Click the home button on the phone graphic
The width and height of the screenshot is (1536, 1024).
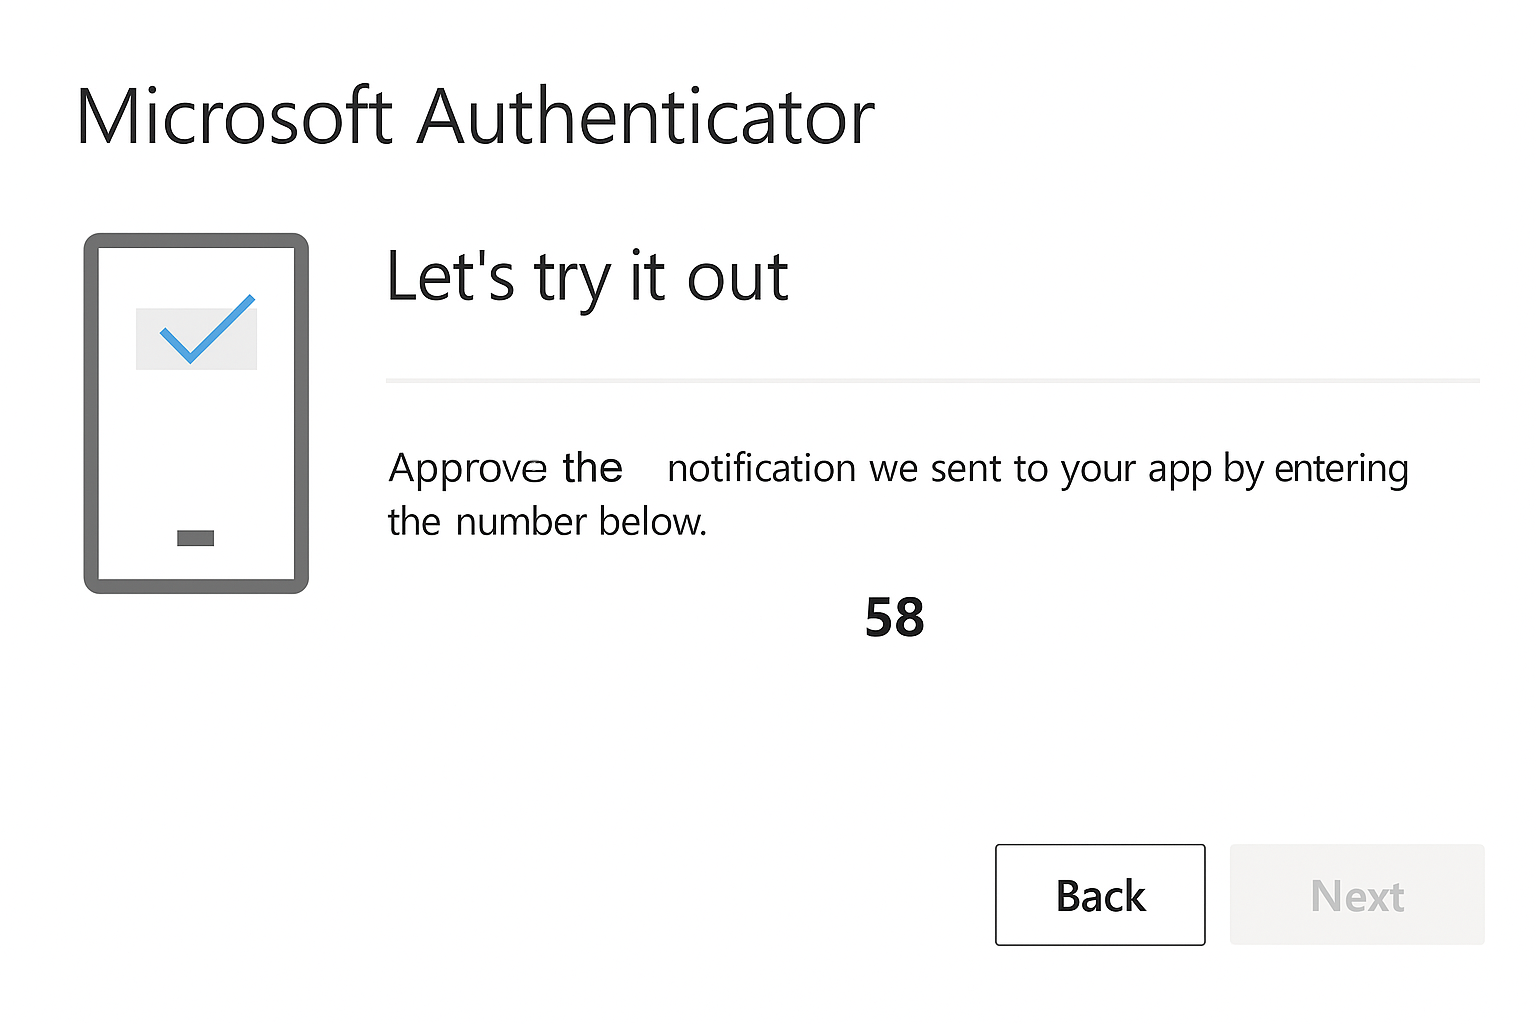click(195, 537)
